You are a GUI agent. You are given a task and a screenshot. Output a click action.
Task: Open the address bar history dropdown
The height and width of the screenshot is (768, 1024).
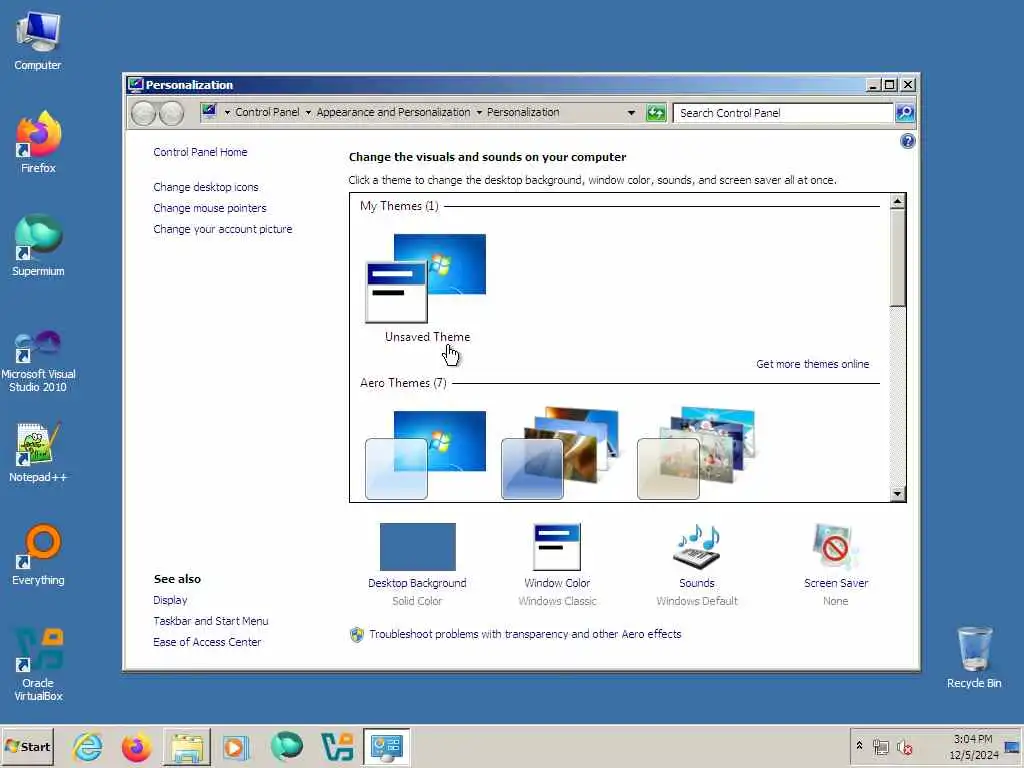pyautogui.click(x=631, y=112)
